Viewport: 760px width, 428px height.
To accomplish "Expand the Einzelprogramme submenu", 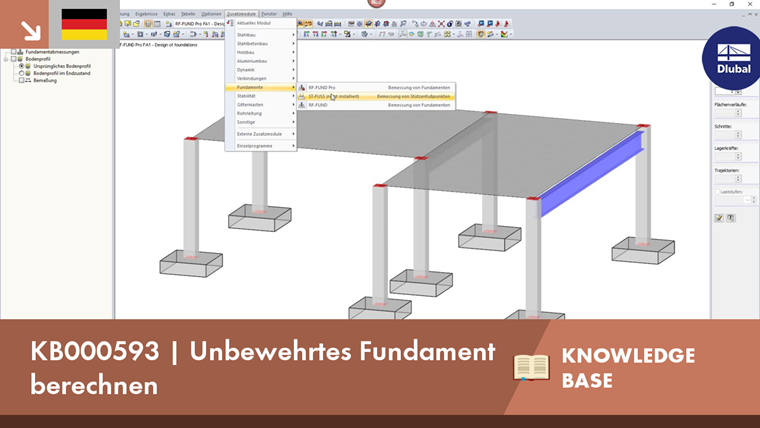I will coord(261,146).
